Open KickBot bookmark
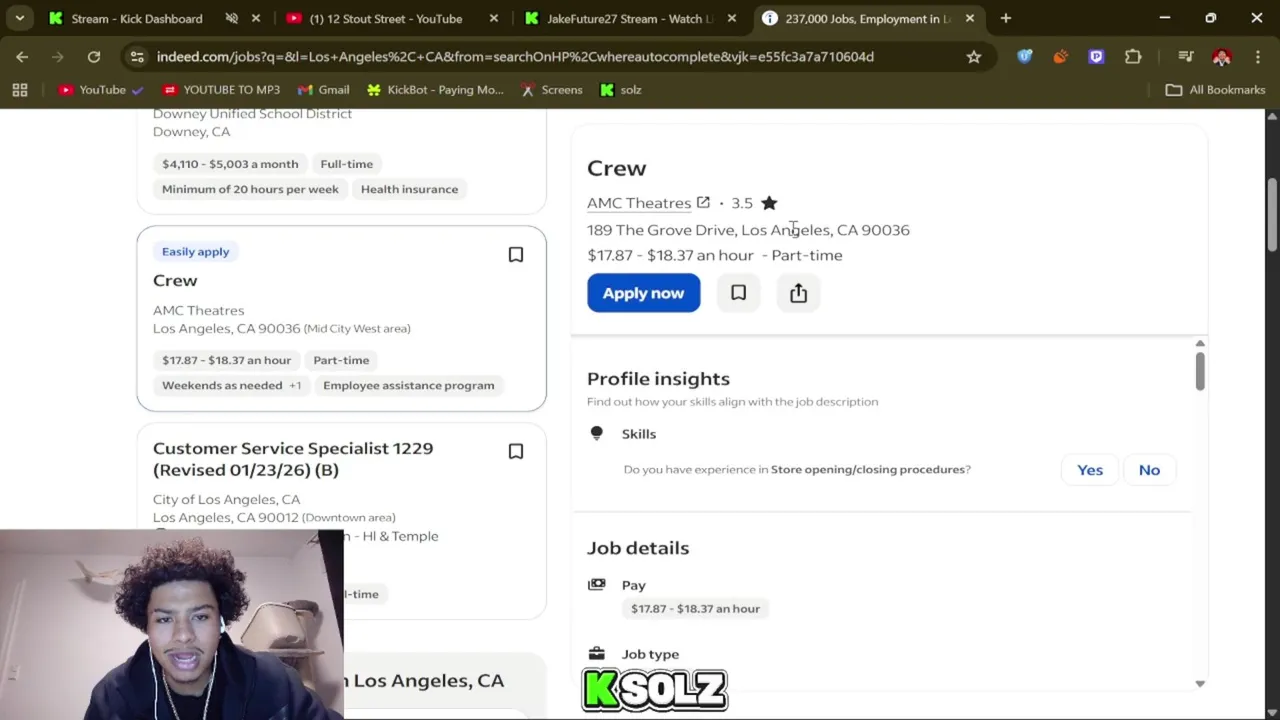 tap(435, 90)
